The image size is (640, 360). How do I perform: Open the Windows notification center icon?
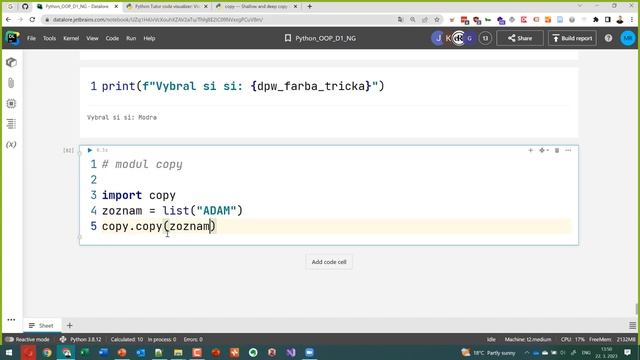pos(627,352)
